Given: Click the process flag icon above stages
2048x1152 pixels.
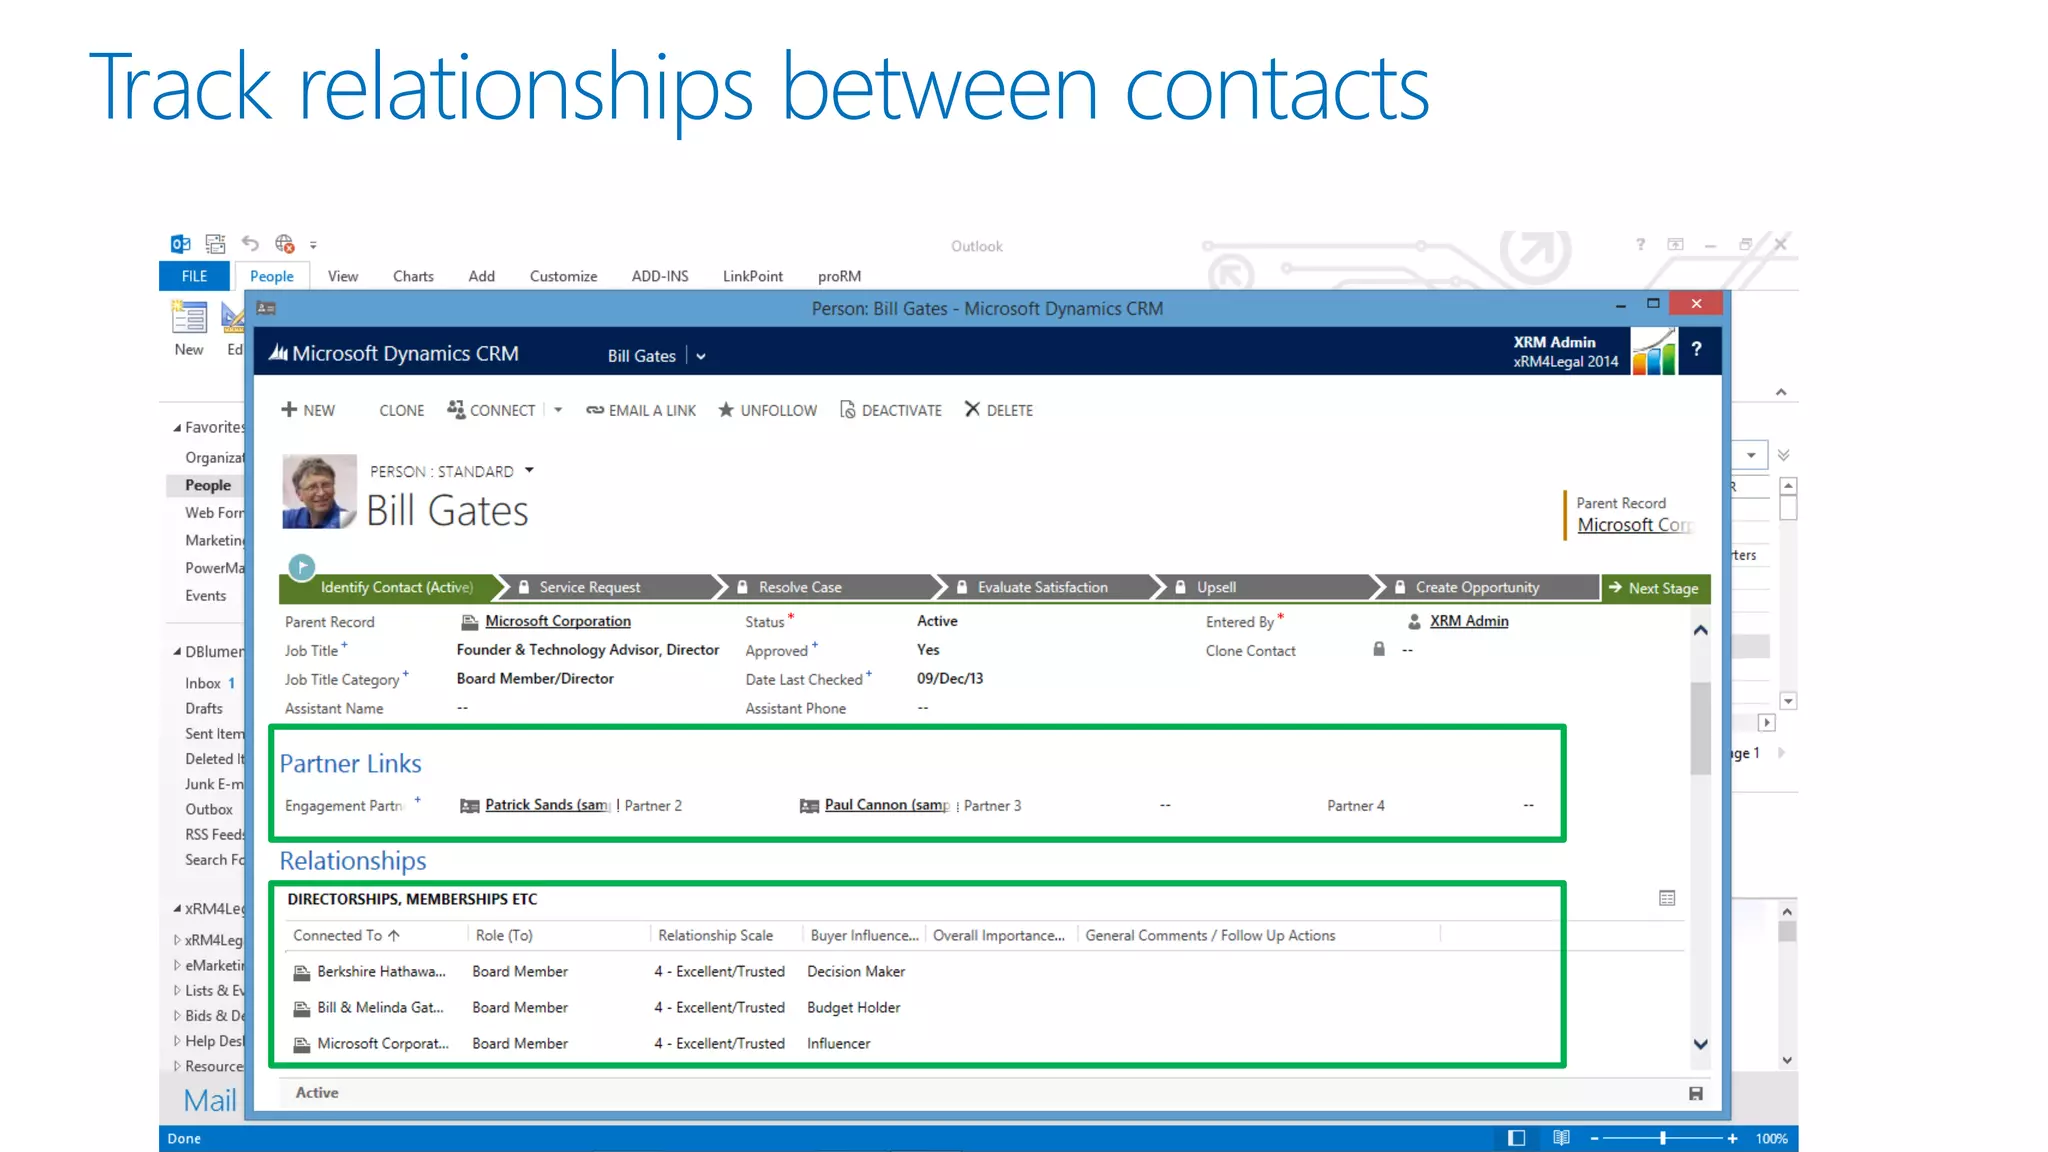Looking at the screenshot, I should point(301,566).
